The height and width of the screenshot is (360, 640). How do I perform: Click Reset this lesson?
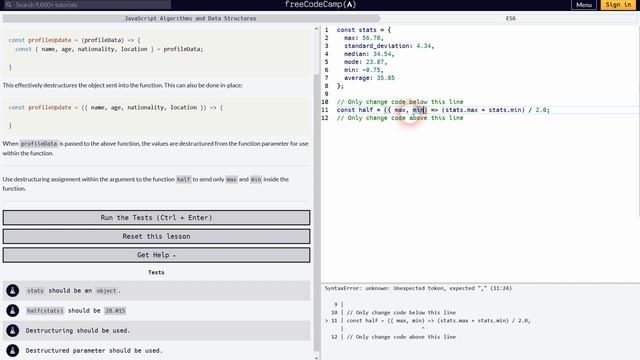tap(156, 236)
